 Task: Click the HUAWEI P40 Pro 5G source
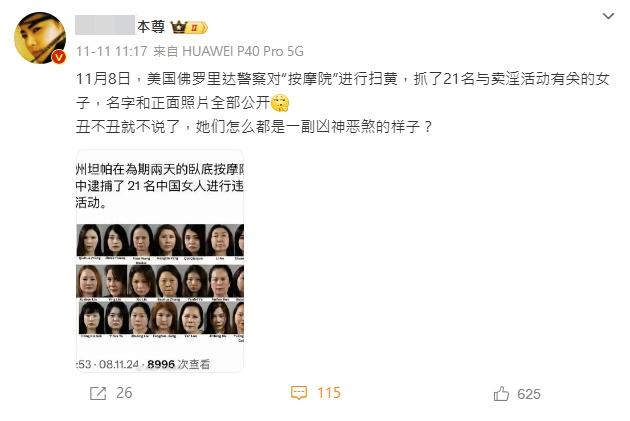[x=243, y=51]
